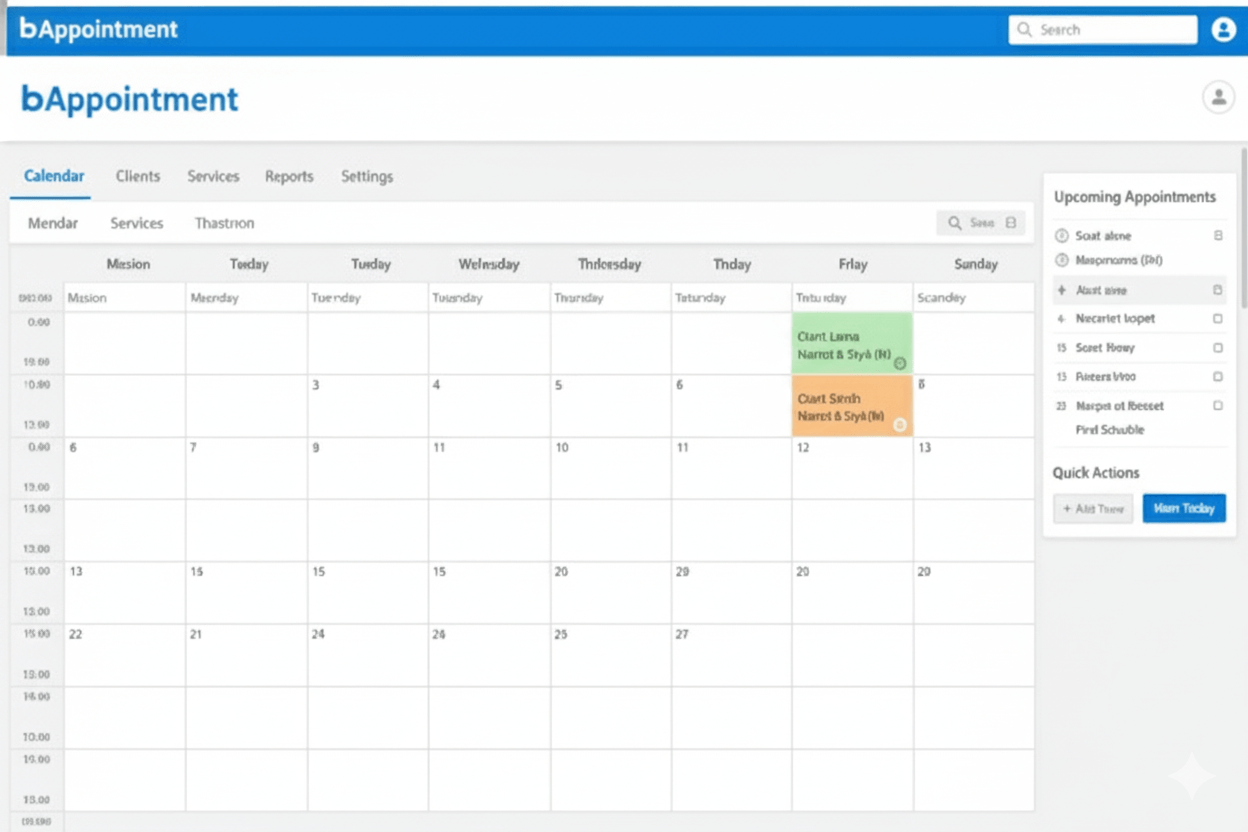Open the Reports tab
This screenshot has width=1248, height=832.
[289, 176]
